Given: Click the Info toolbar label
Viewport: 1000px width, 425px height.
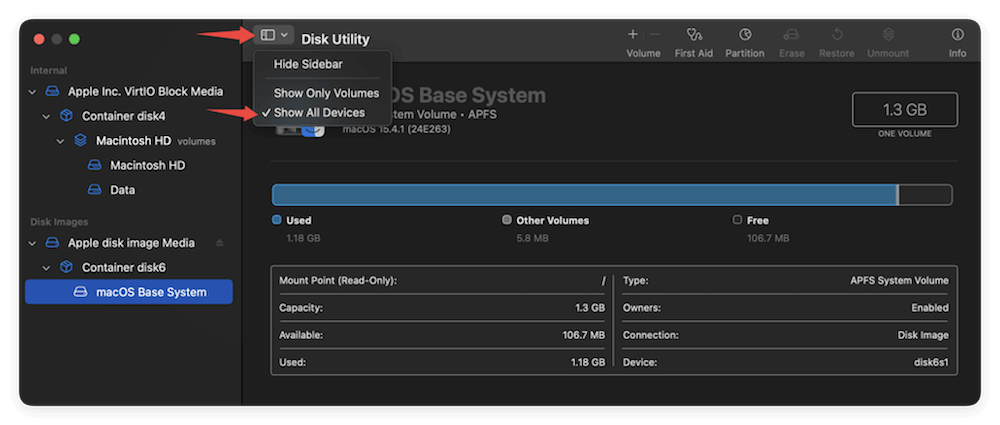Looking at the screenshot, I should coord(957,54).
